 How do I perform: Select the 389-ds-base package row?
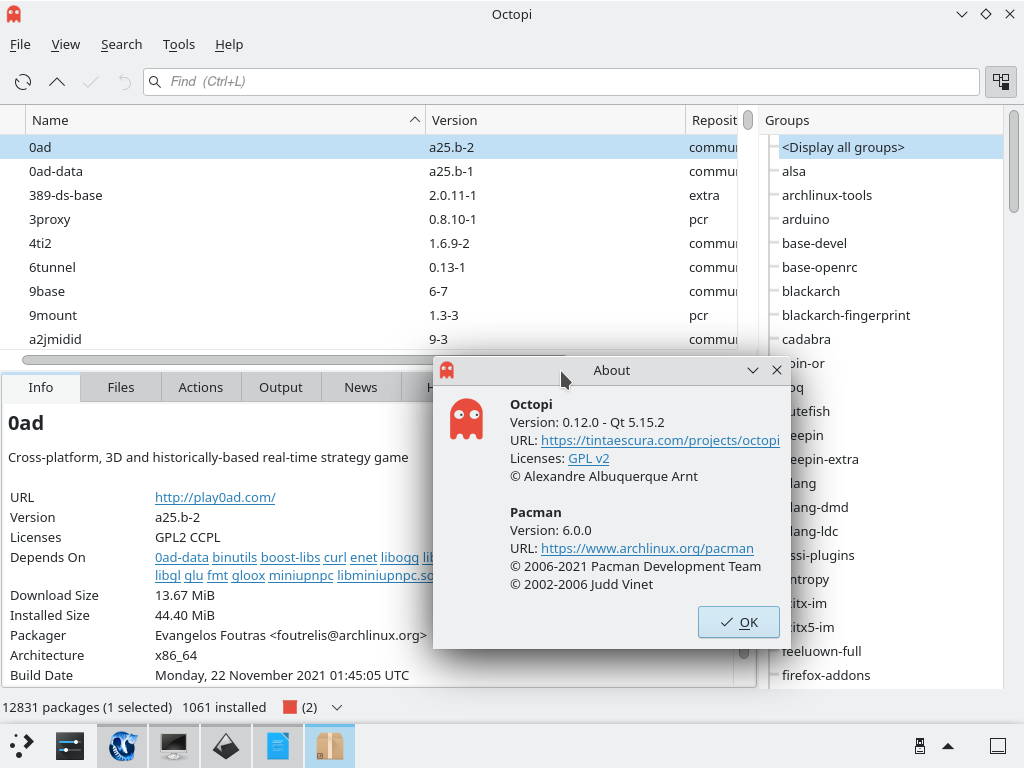point(368,195)
